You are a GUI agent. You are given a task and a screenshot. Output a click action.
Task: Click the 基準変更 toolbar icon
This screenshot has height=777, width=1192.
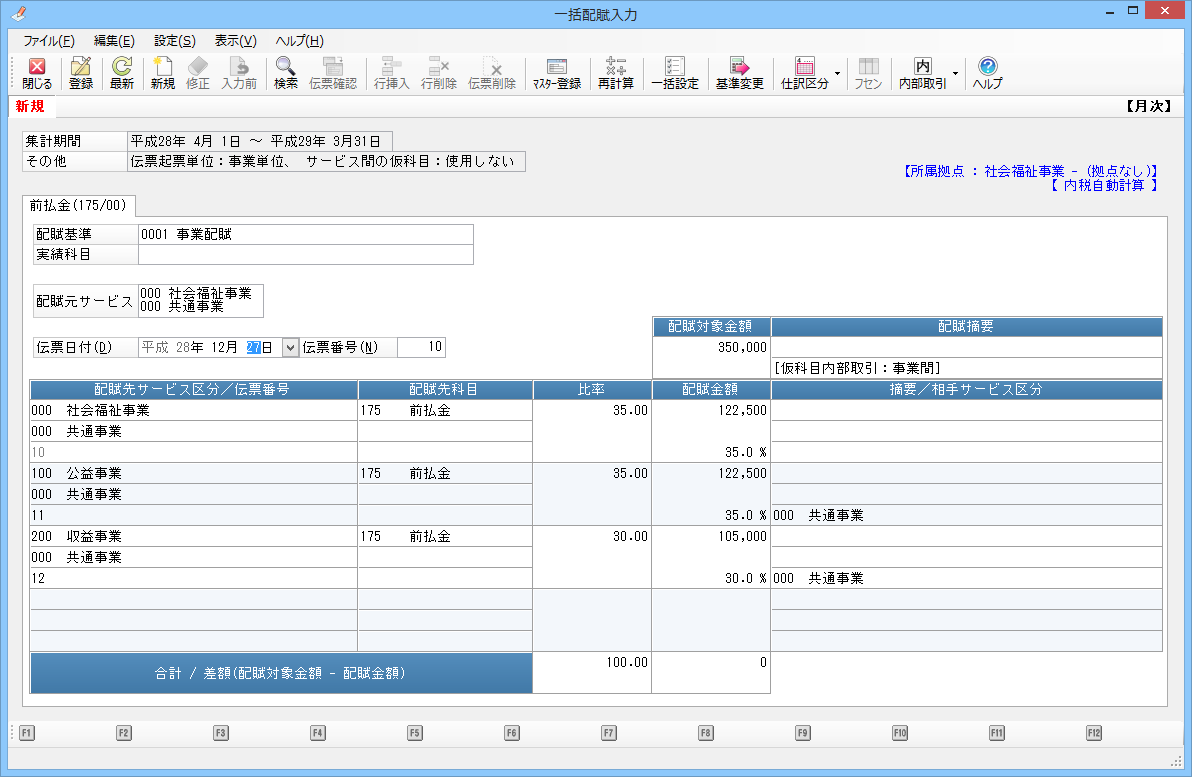click(x=739, y=73)
